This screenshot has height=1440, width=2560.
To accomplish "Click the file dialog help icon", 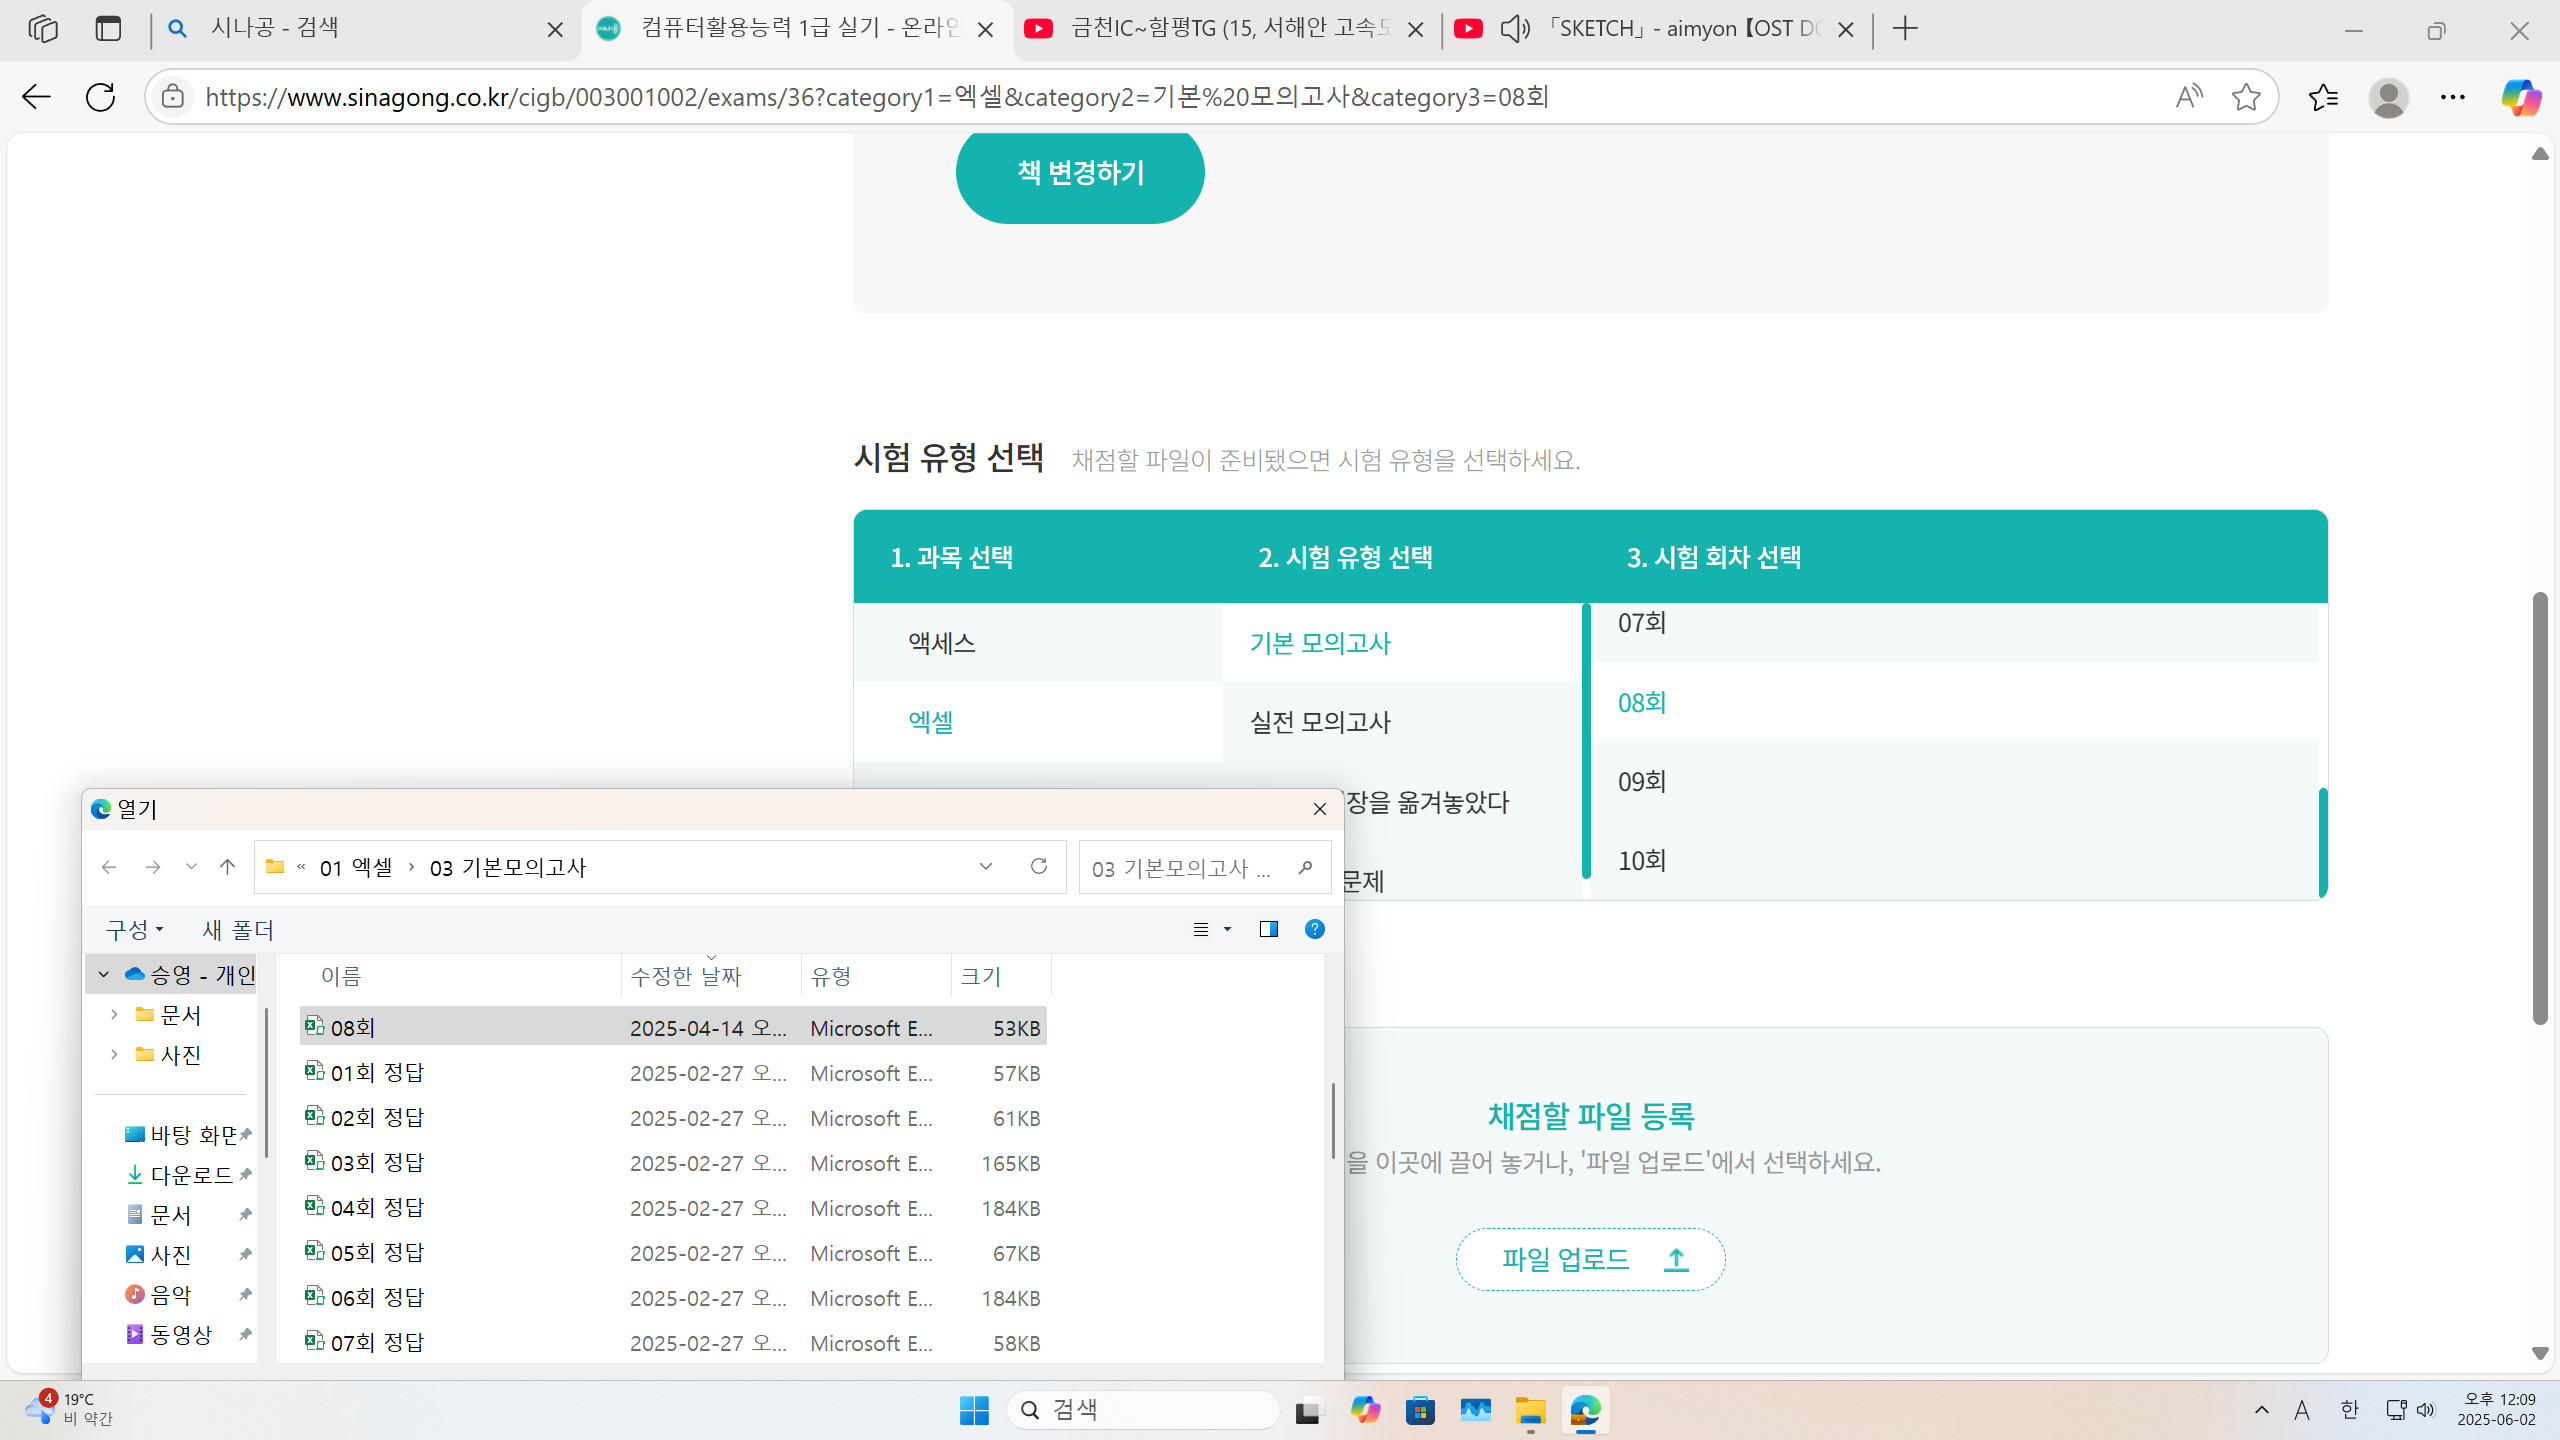I will point(1315,929).
